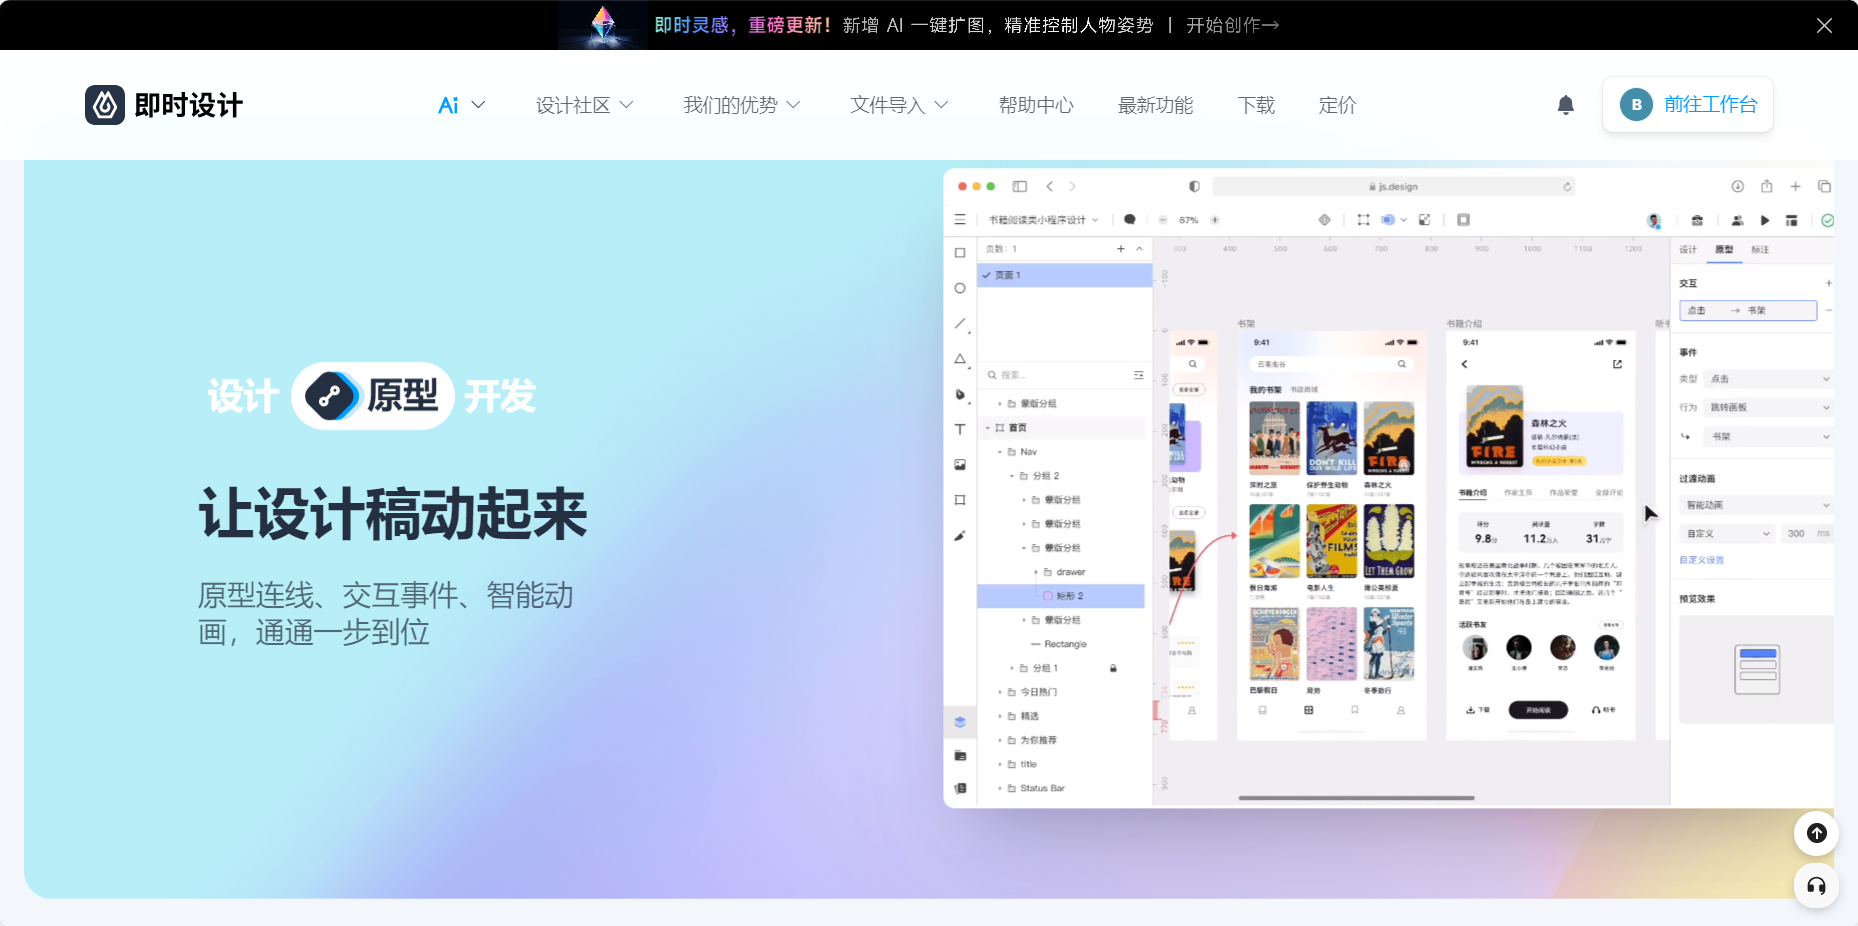Screen dimensions: 1858x926
Task: Close the top announcement banner
Action: [1824, 25]
